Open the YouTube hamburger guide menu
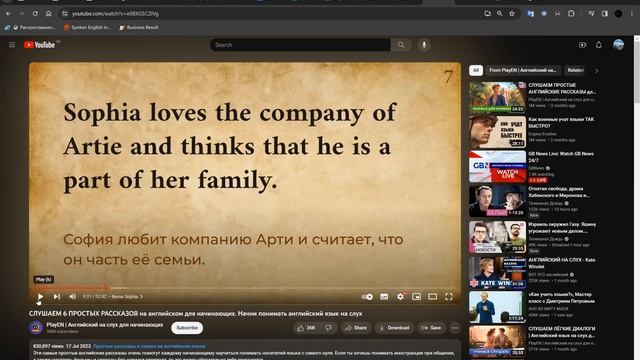This screenshot has width=640, height=360. click(12, 45)
